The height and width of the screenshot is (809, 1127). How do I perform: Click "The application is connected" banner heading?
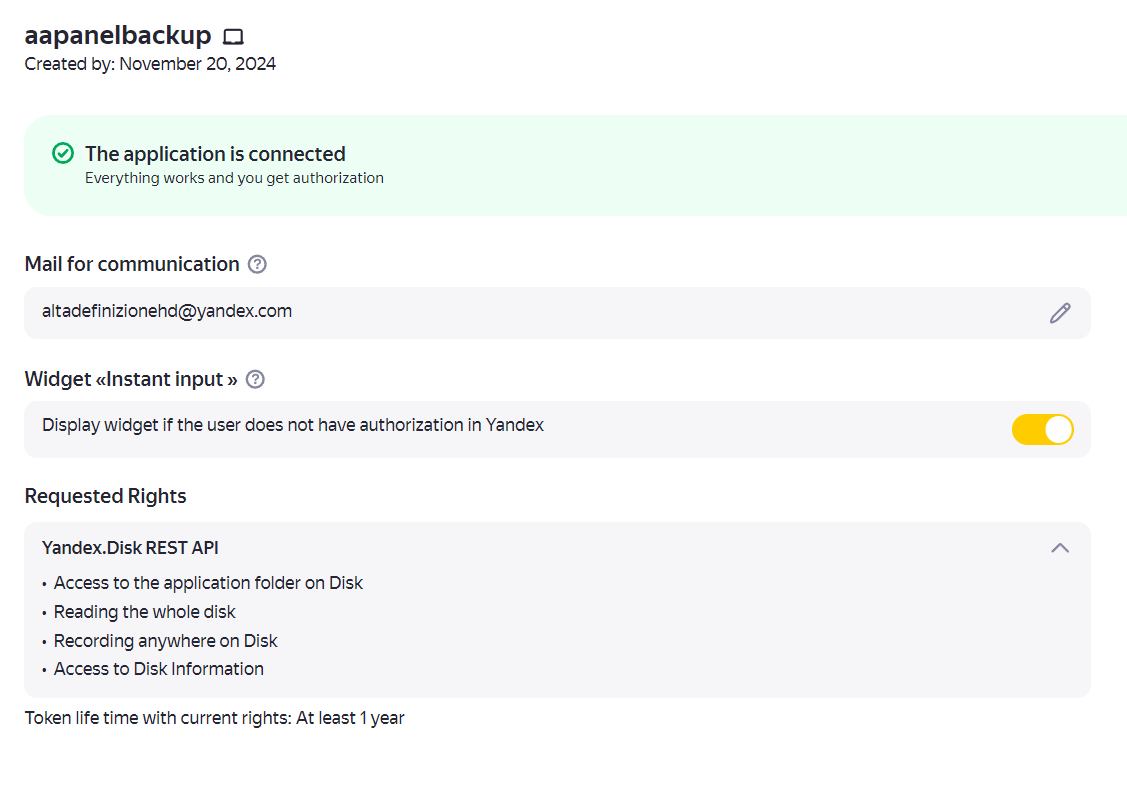[215, 154]
